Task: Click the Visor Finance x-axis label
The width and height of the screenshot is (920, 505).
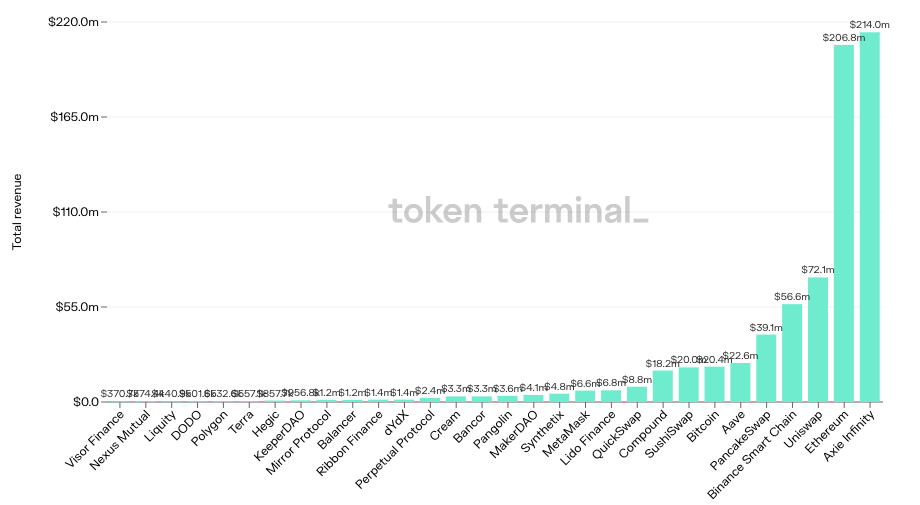Action: click(96, 436)
